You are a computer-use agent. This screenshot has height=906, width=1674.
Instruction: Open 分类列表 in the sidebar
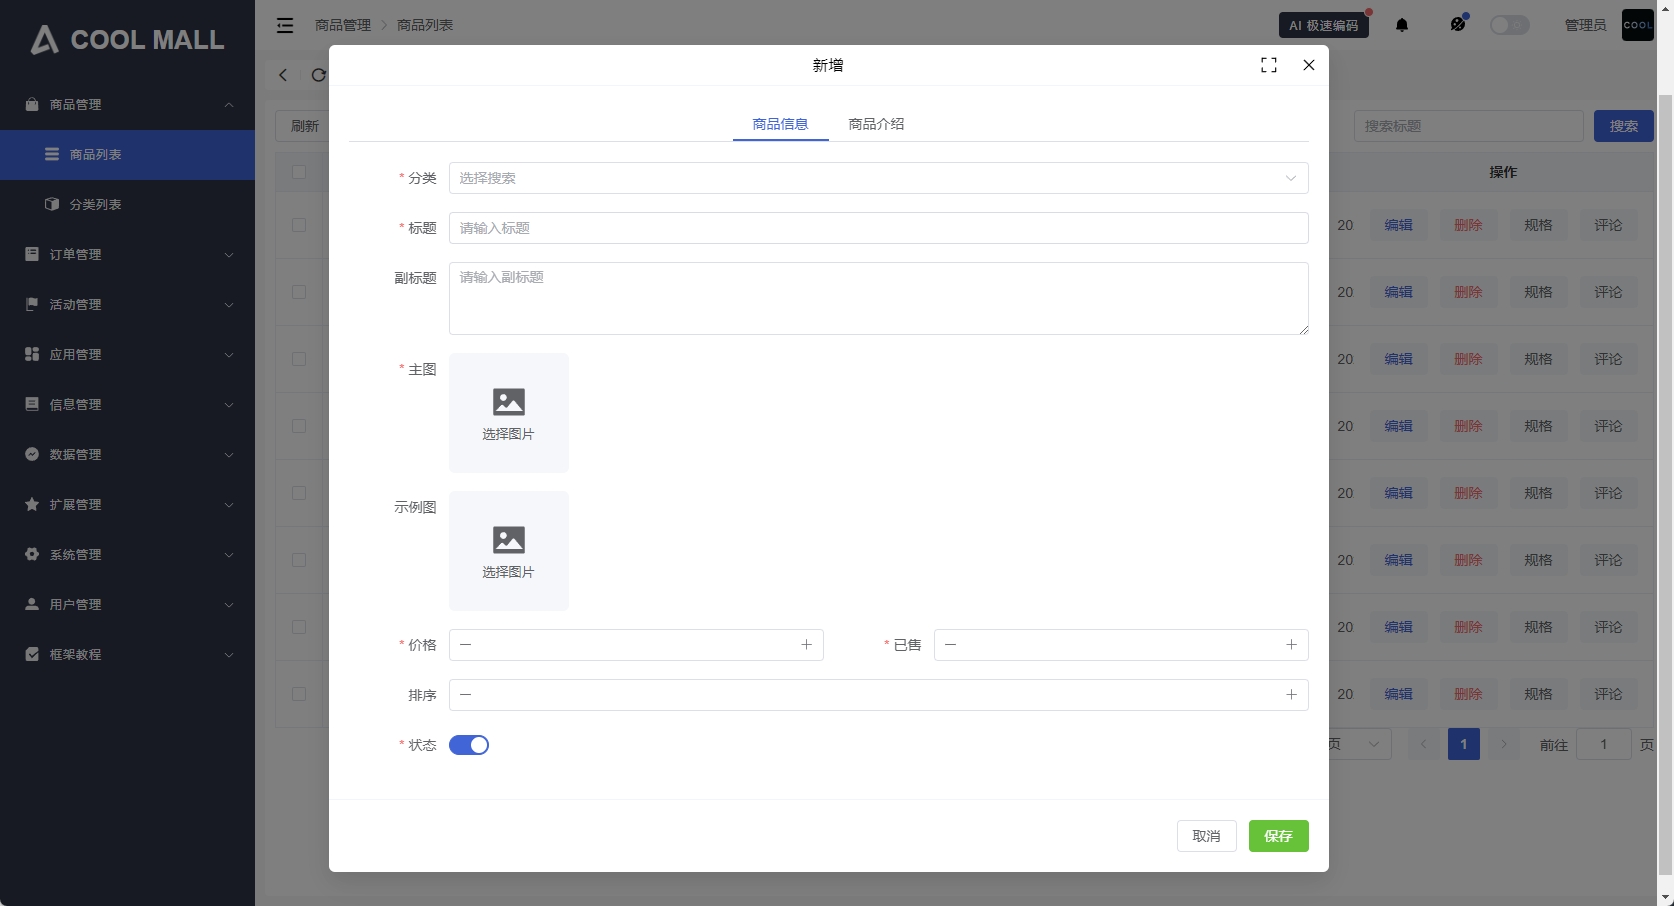click(127, 205)
